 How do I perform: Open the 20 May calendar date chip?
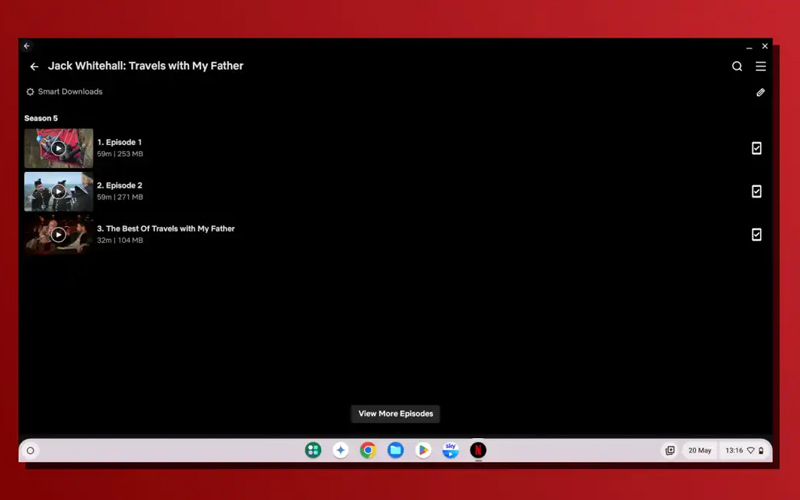click(x=699, y=451)
